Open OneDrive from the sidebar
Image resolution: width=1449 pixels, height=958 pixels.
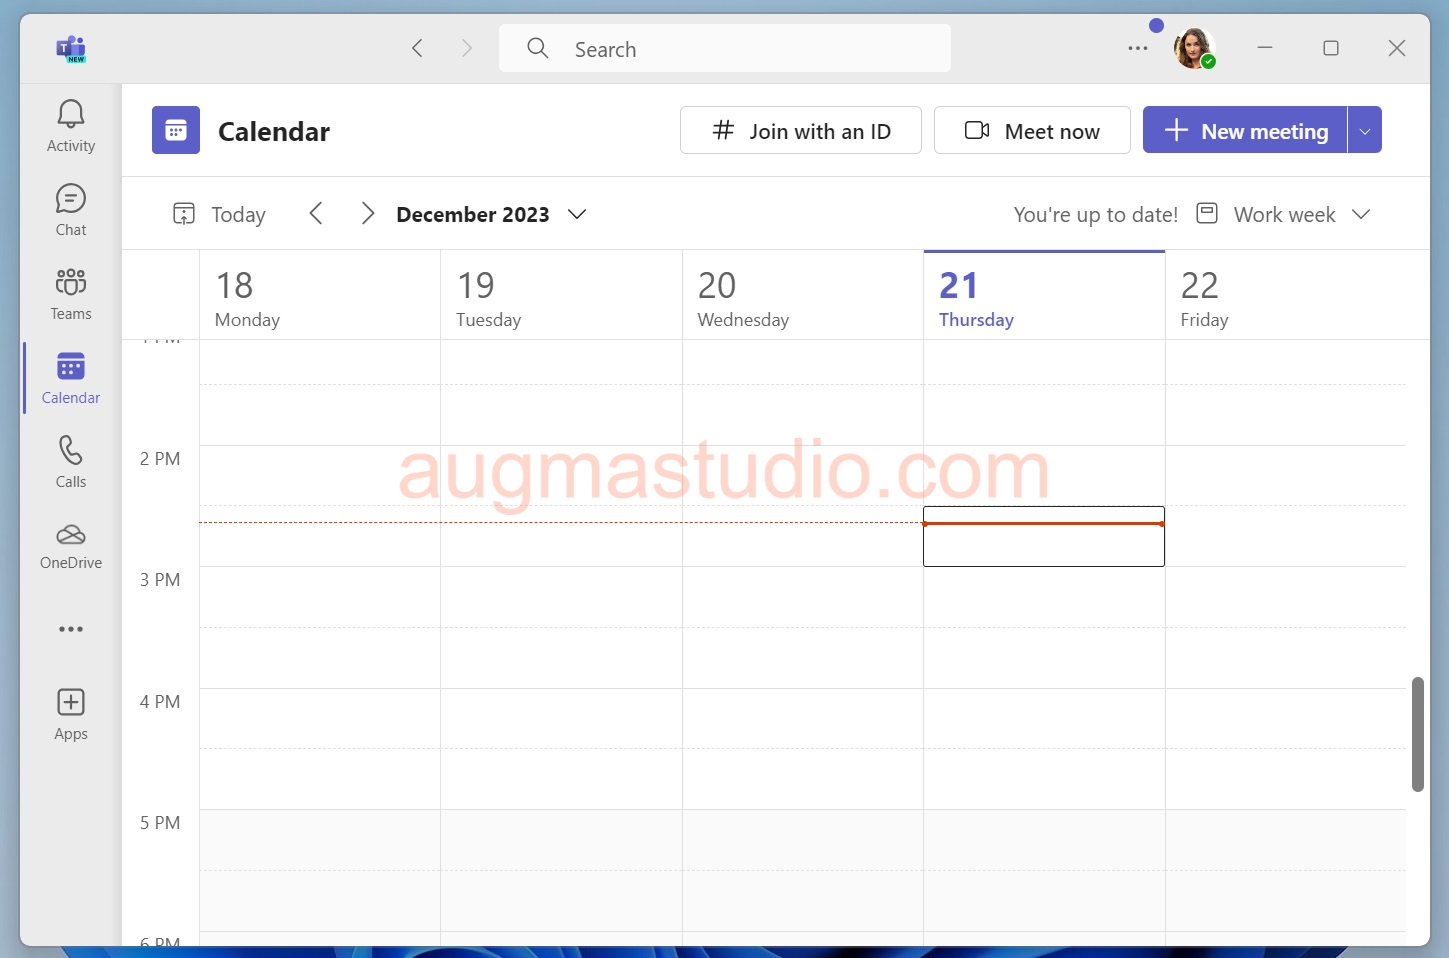click(x=70, y=544)
